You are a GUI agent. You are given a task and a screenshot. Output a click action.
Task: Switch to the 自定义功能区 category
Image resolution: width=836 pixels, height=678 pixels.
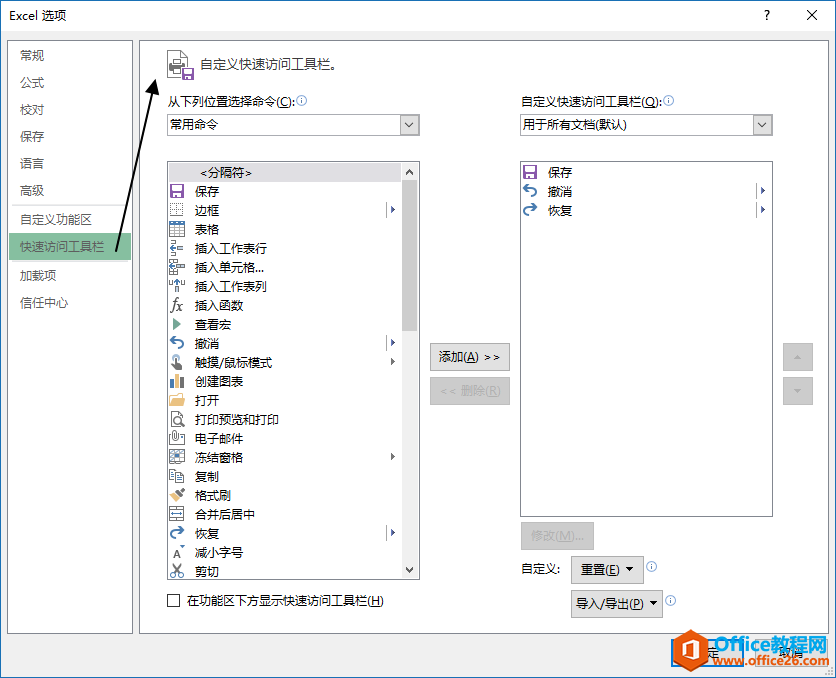(56, 219)
